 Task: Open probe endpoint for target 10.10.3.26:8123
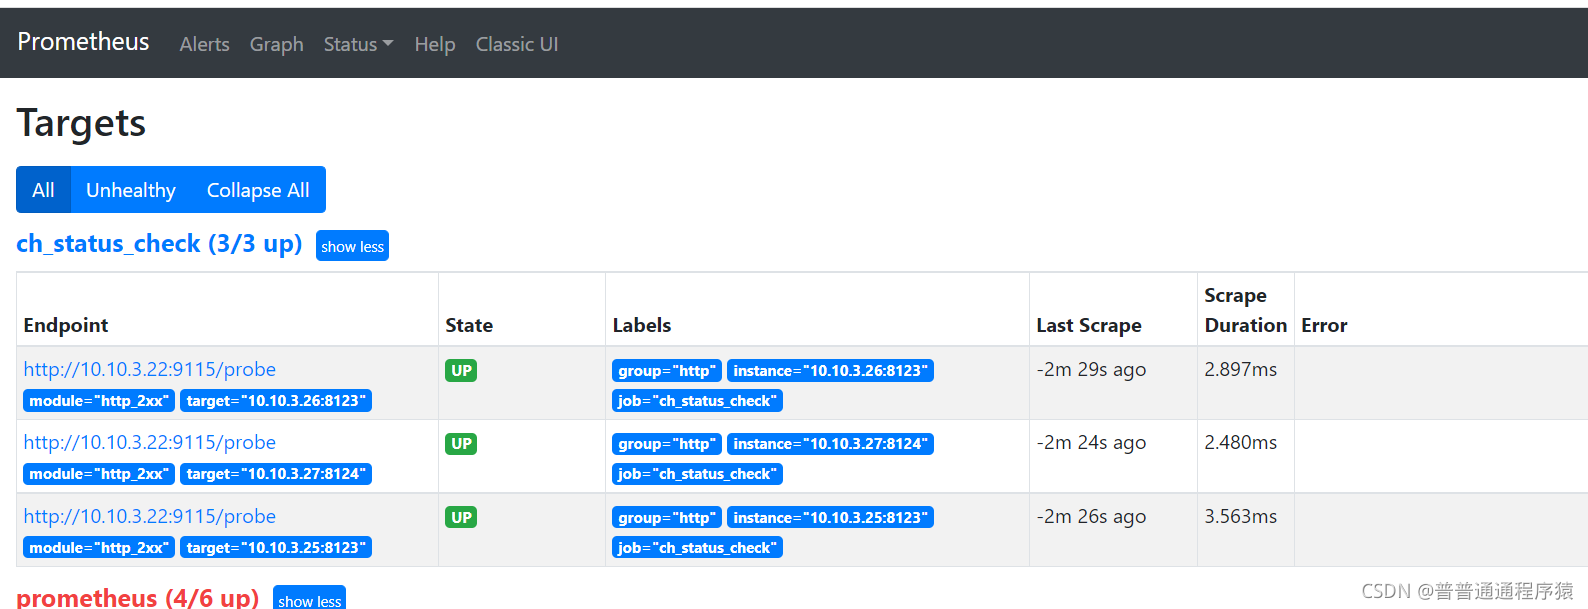(x=150, y=369)
